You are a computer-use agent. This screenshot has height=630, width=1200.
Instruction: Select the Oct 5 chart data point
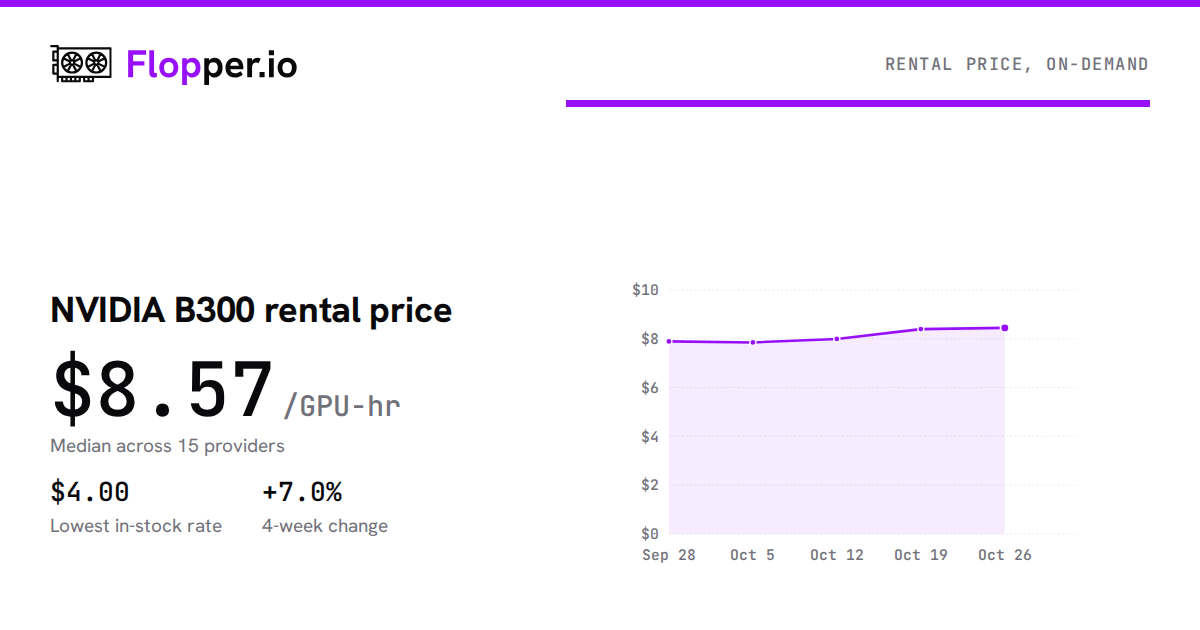pos(753,343)
